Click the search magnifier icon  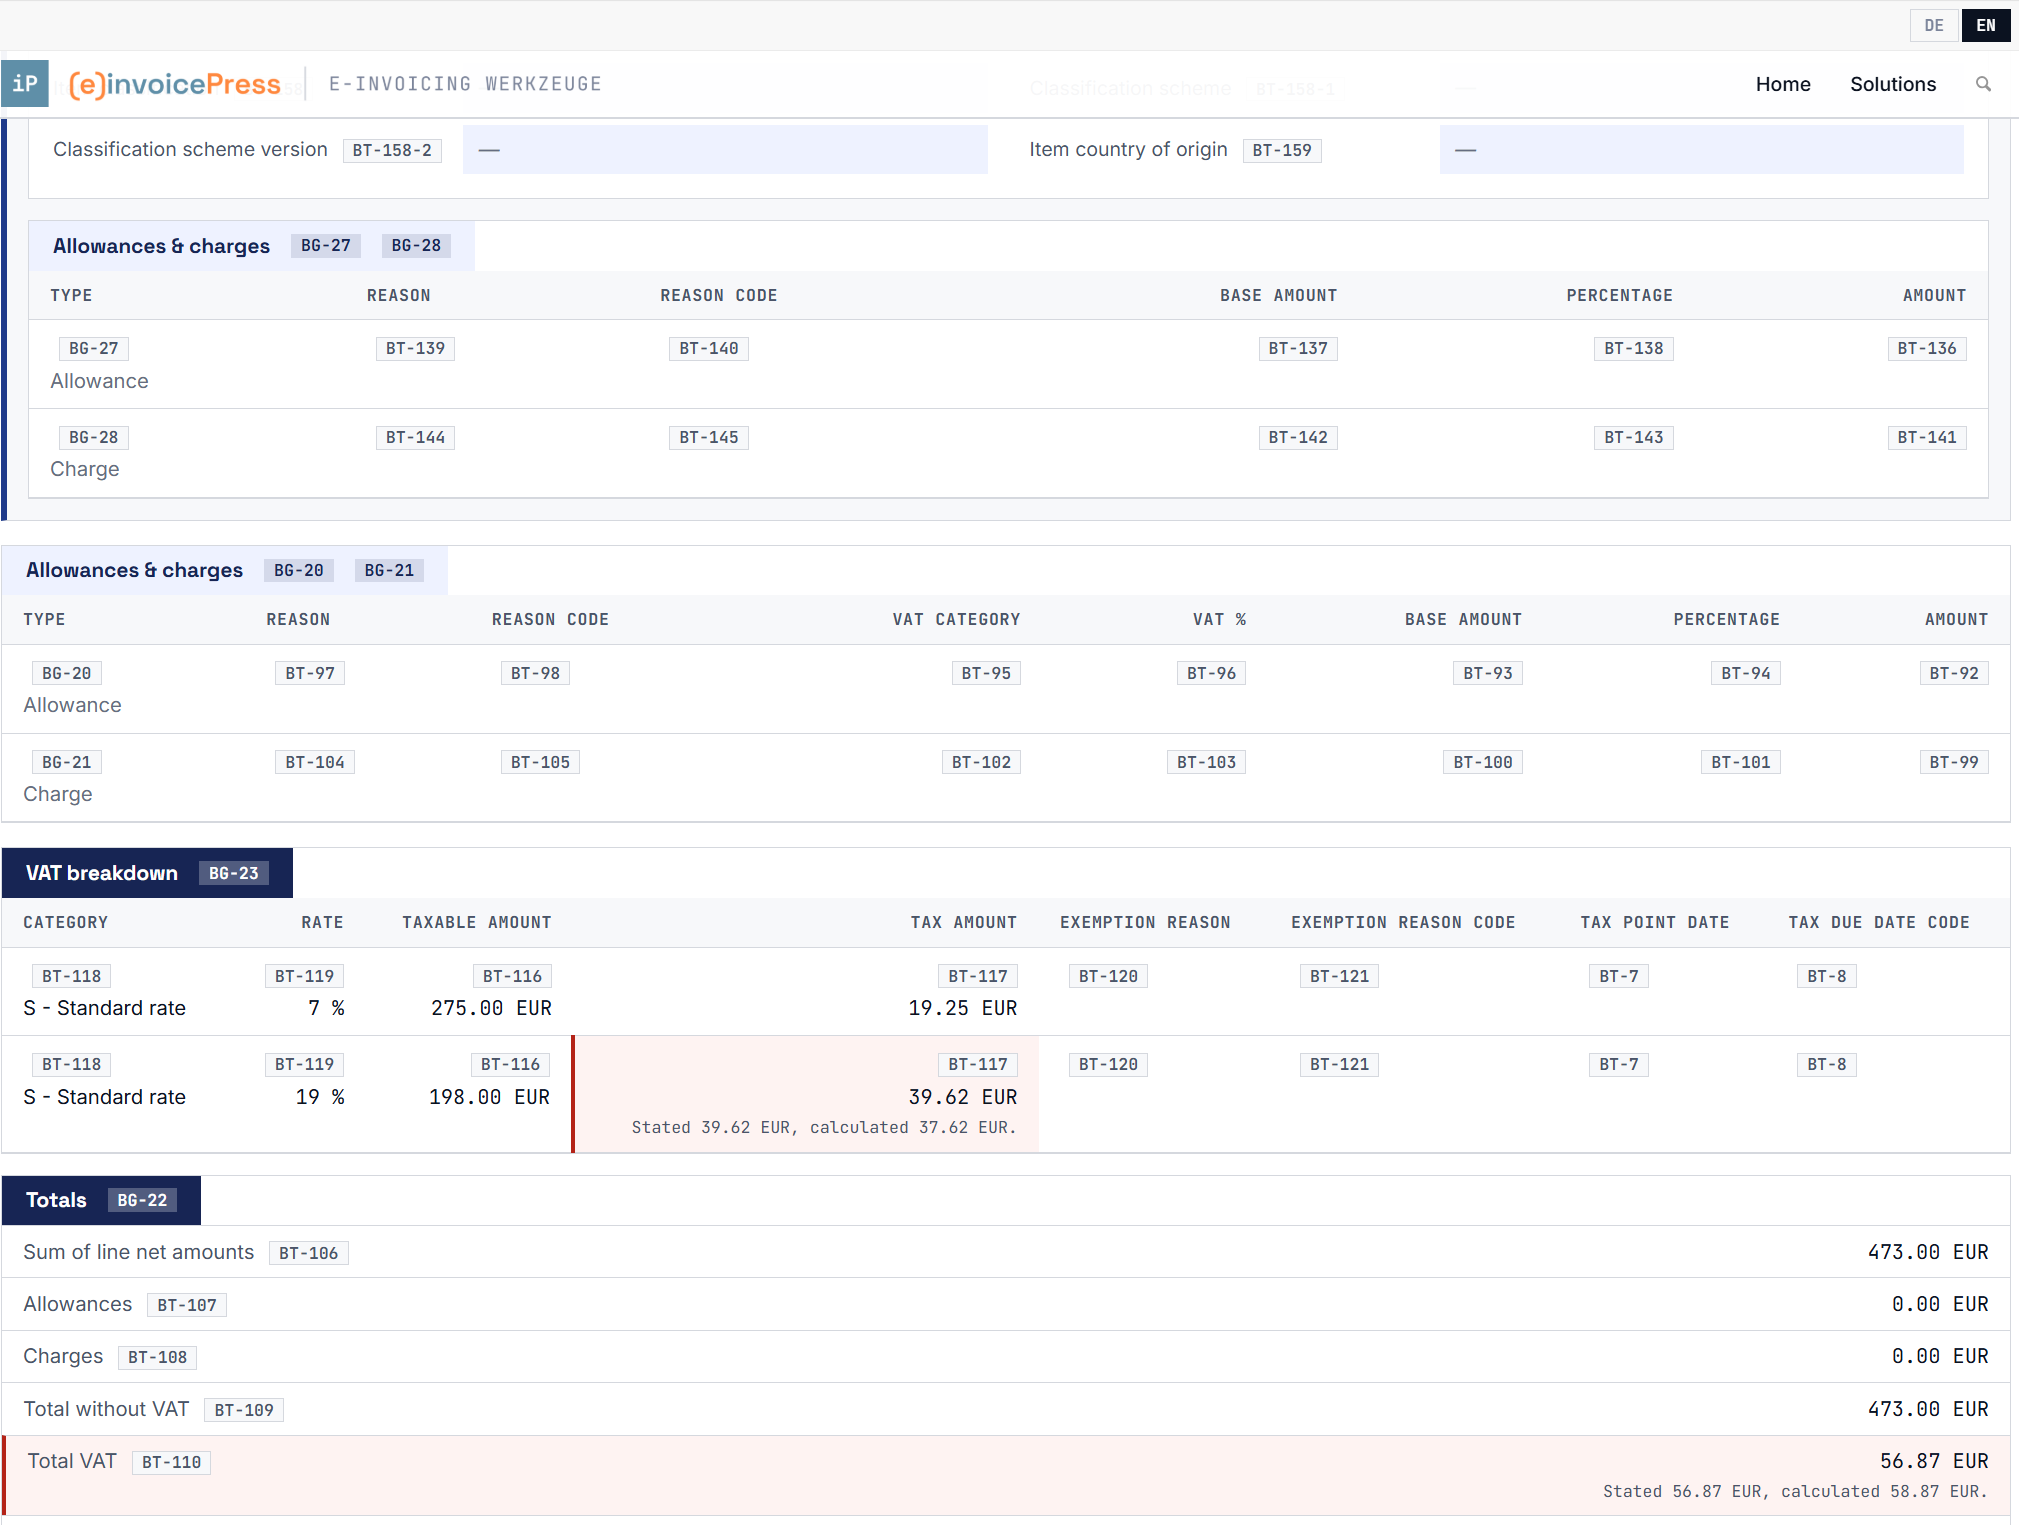tap(1983, 84)
